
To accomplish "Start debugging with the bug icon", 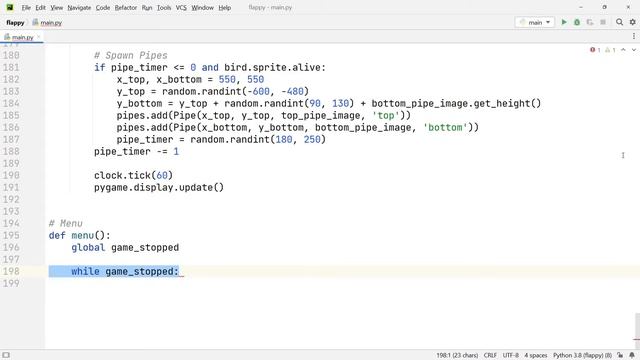I will pos(577,22).
